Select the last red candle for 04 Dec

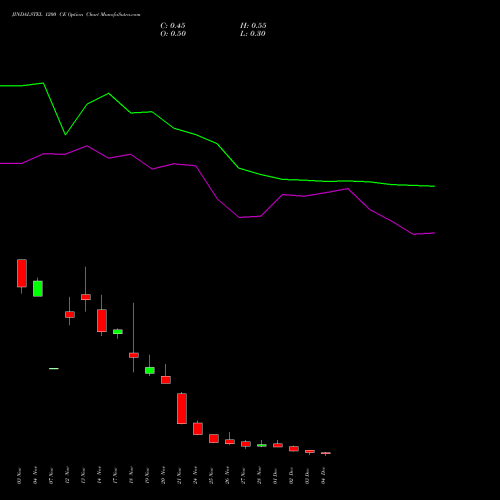326,453
